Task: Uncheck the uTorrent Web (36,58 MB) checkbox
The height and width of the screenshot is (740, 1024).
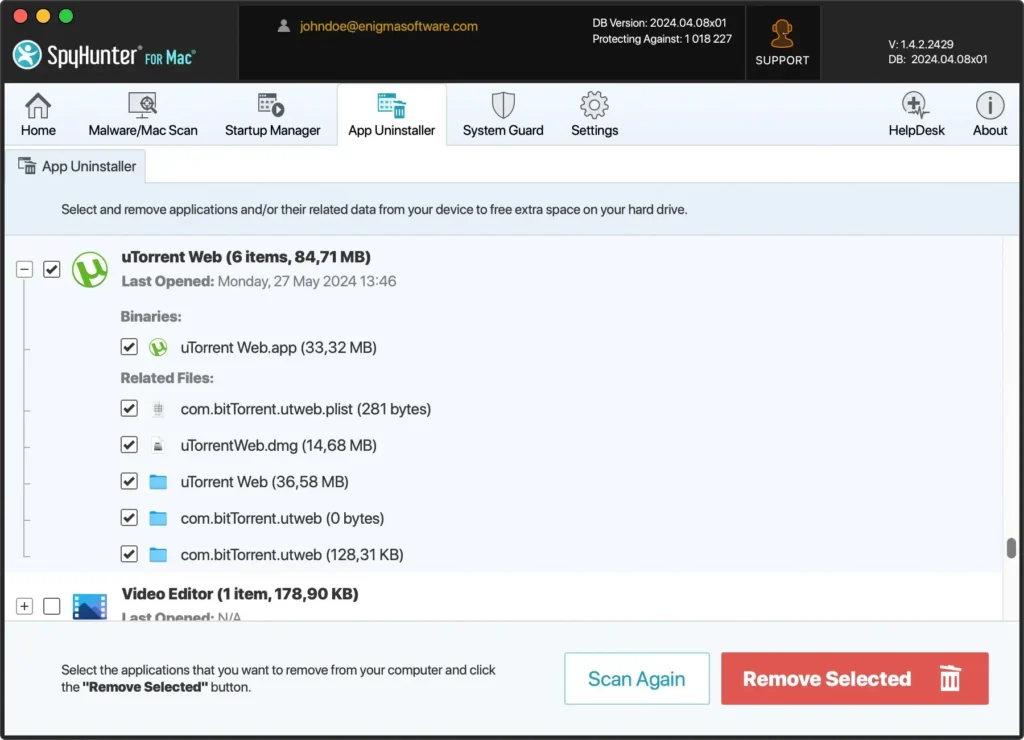Action: coord(129,482)
